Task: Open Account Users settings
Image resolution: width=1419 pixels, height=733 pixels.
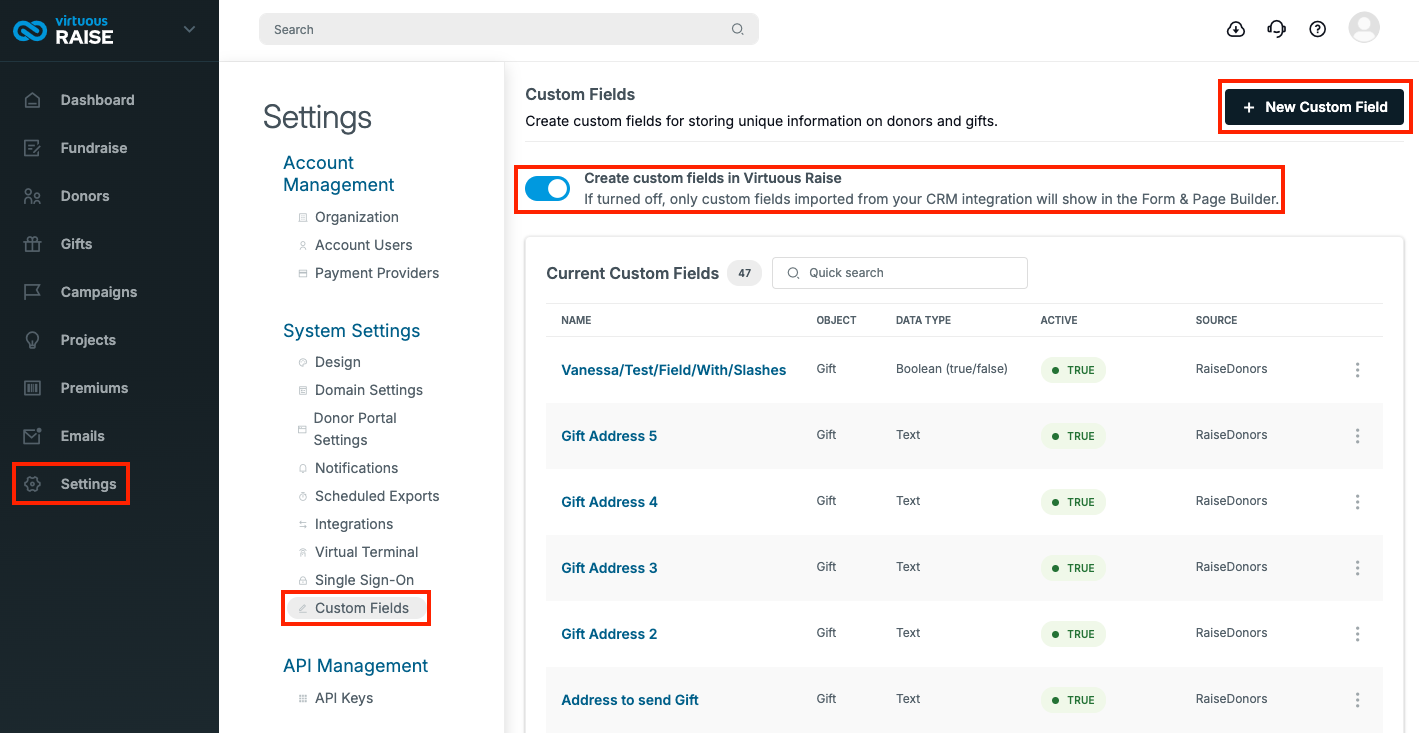Action: pyautogui.click(x=363, y=245)
